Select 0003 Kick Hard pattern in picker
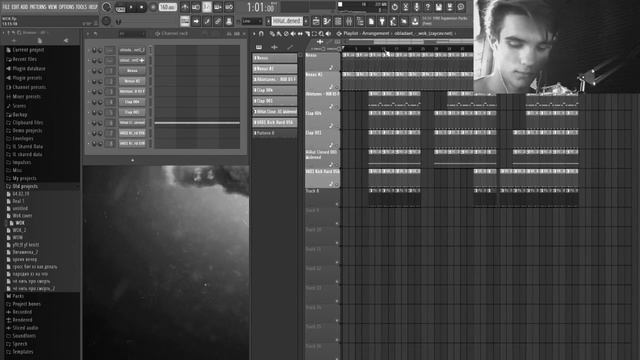Viewport: 640px width, 360px height. (275, 122)
